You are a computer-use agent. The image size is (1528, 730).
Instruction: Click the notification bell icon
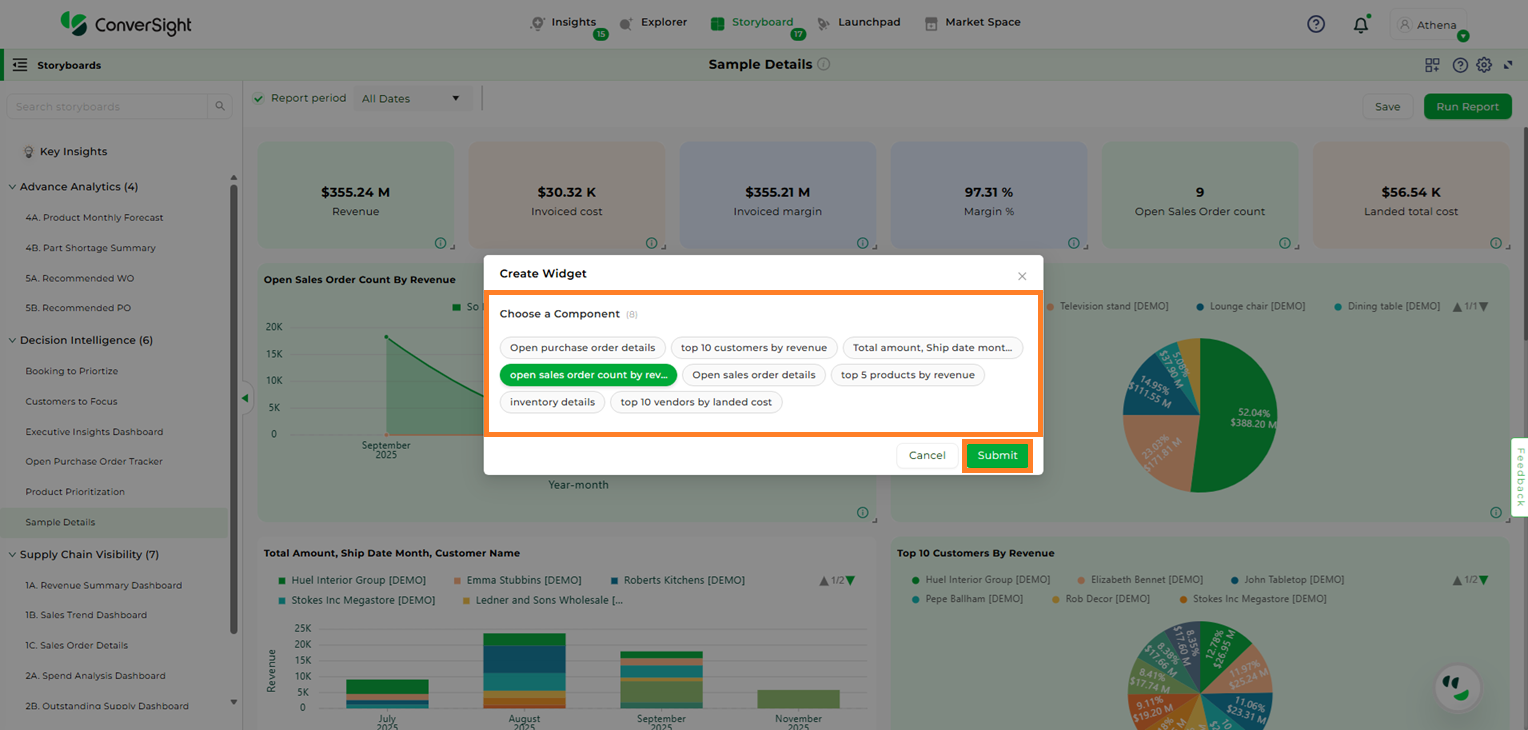1360,25
